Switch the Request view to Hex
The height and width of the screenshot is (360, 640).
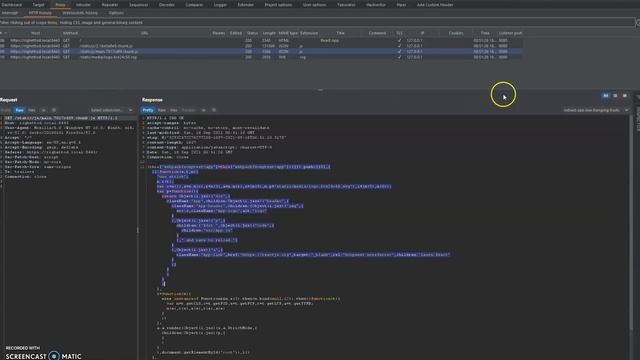pos(31,110)
